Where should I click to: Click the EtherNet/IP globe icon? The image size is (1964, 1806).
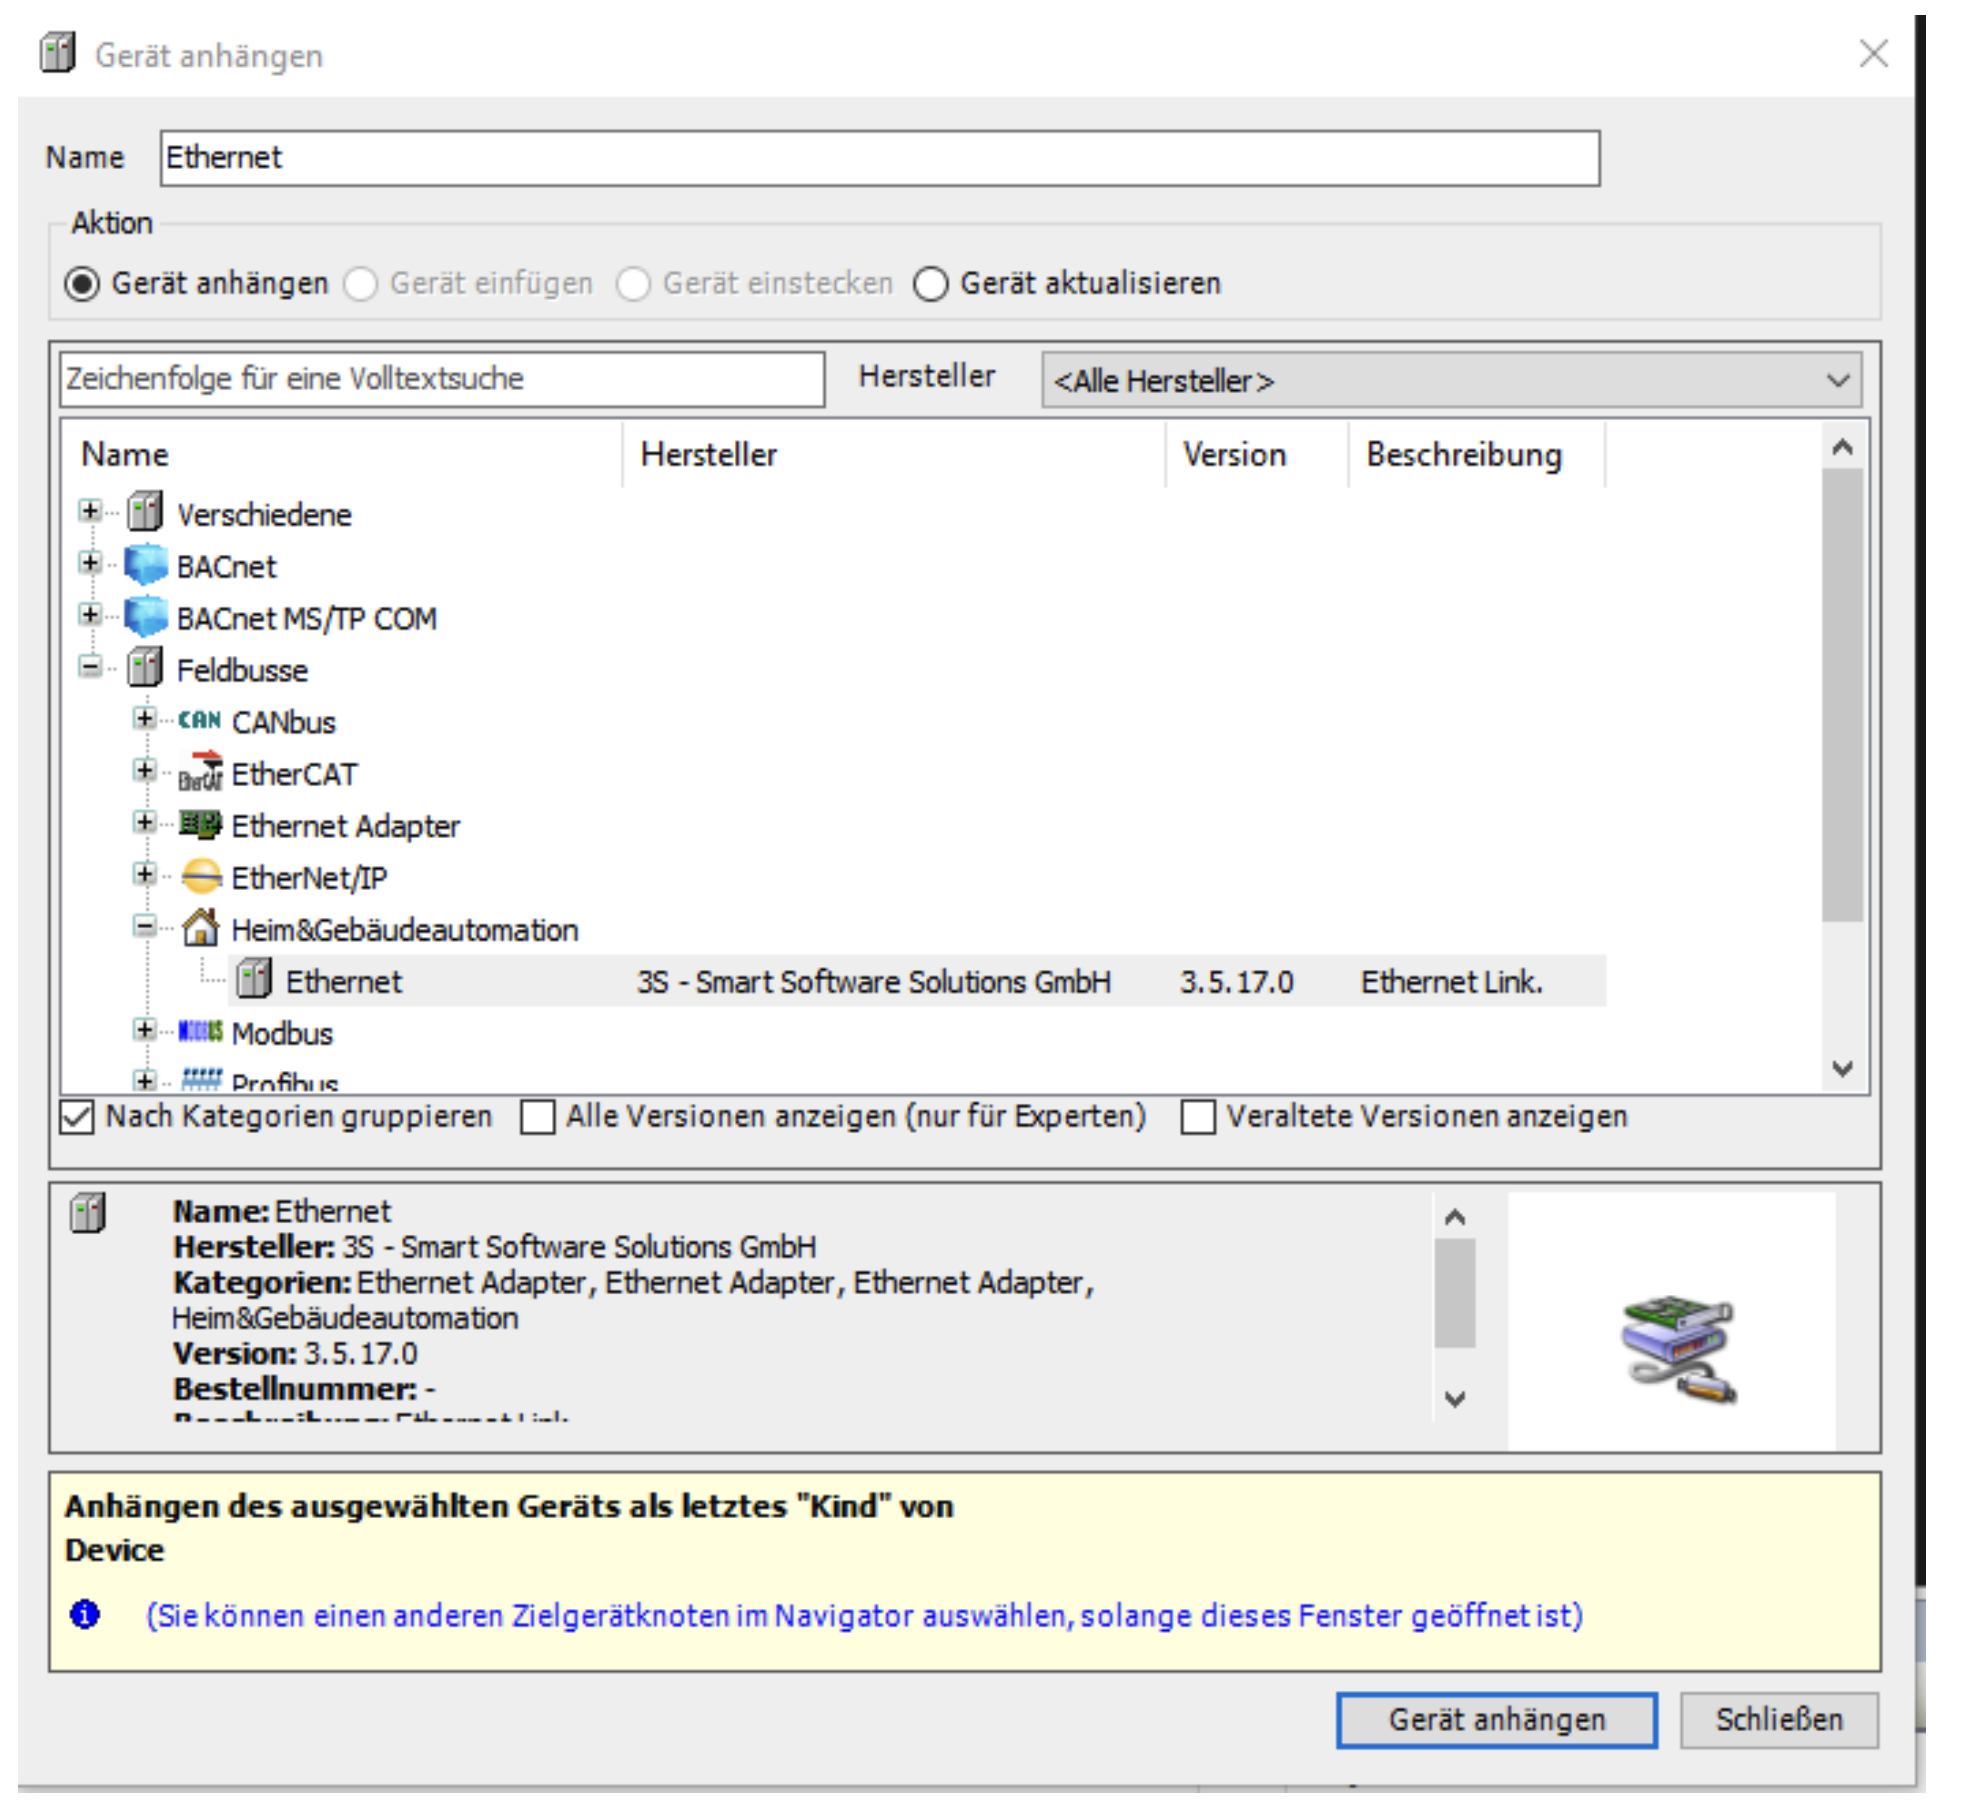200,877
